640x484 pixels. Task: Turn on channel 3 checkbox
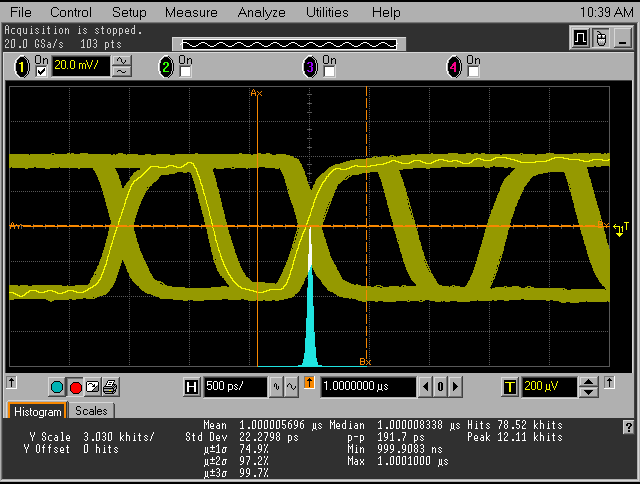(x=329, y=72)
